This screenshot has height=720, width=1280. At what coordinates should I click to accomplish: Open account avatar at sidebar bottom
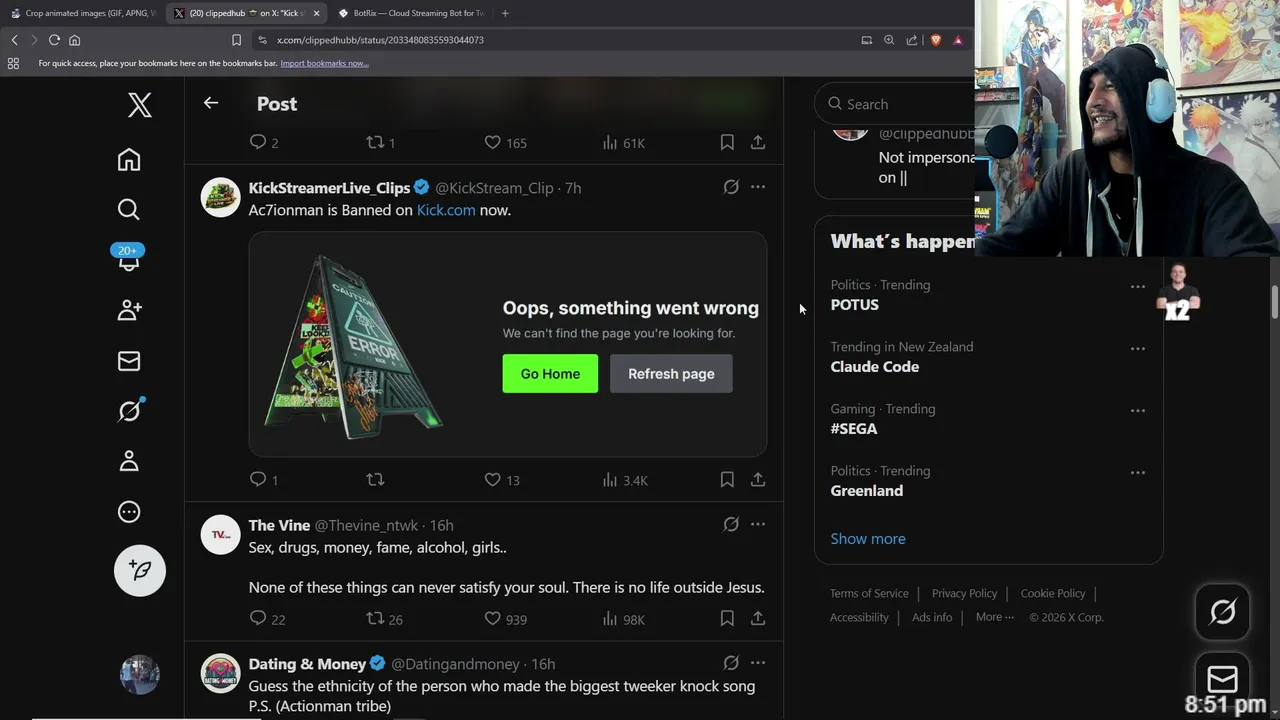click(x=140, y=675)
